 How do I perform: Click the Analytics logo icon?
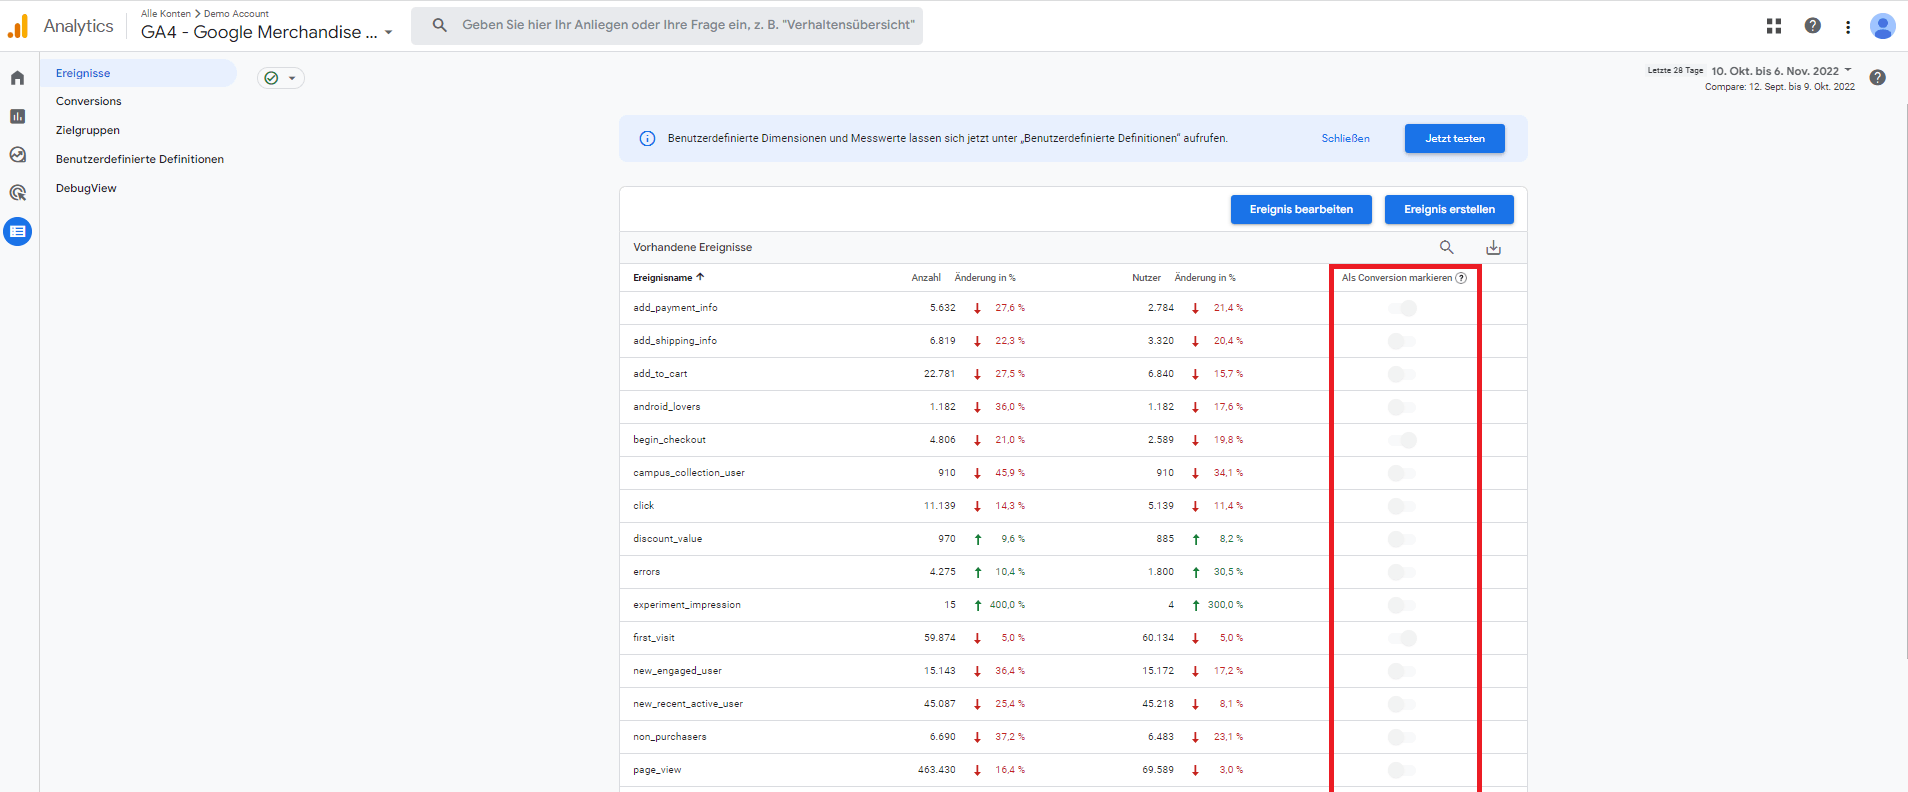[18, 26]
